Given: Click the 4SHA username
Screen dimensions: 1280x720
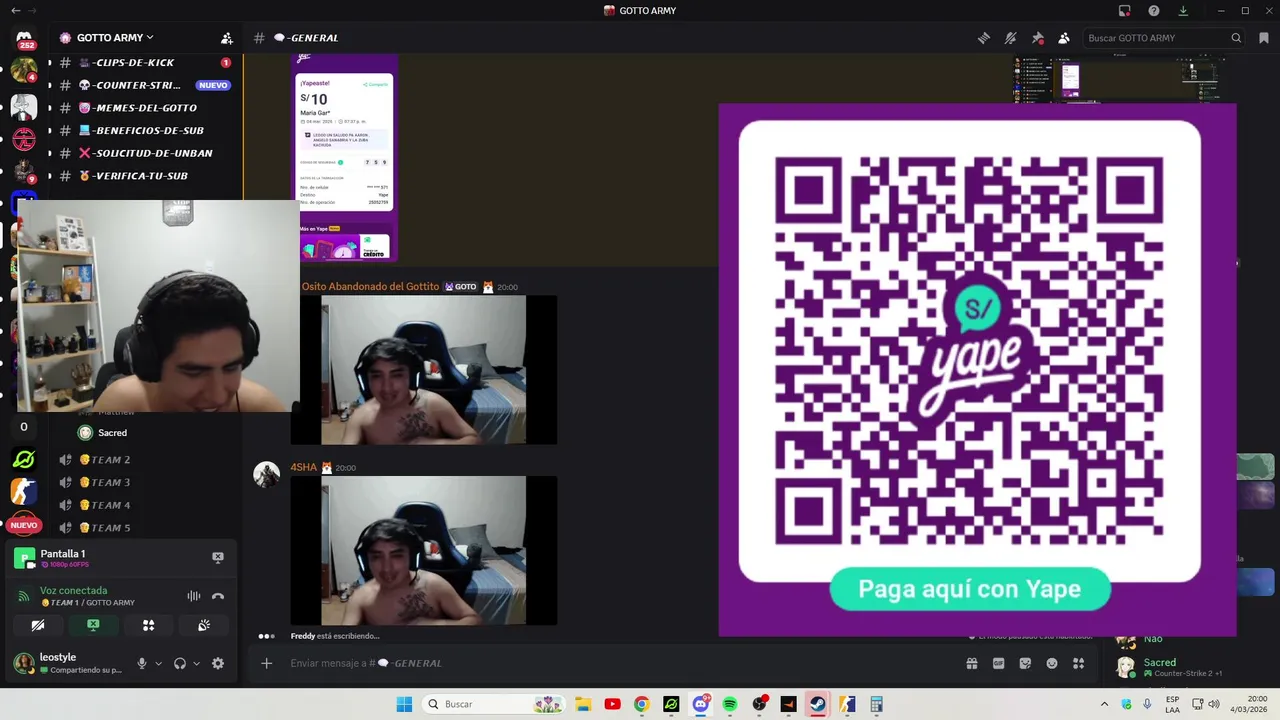Looking at the screenshot, I should tap(303, 468).
